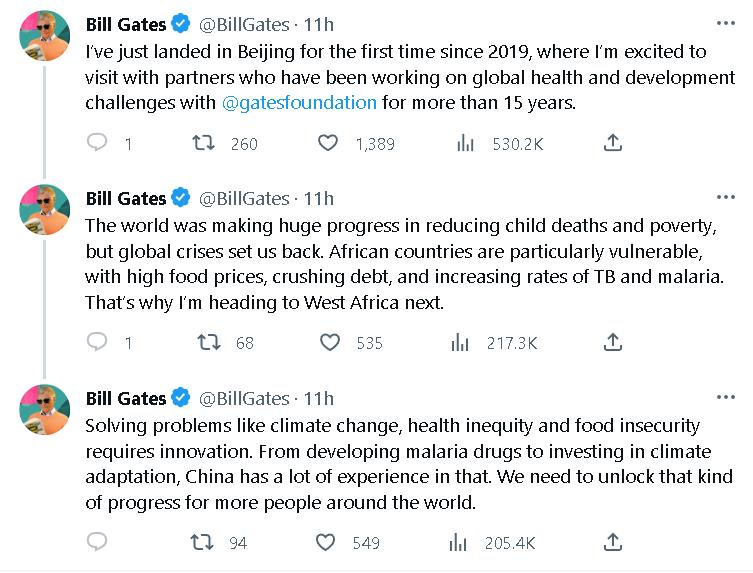Retweet the Beijing landing tweet
Image resolution: width=753 pixels, height=573 pixels.
click(205, 143)
